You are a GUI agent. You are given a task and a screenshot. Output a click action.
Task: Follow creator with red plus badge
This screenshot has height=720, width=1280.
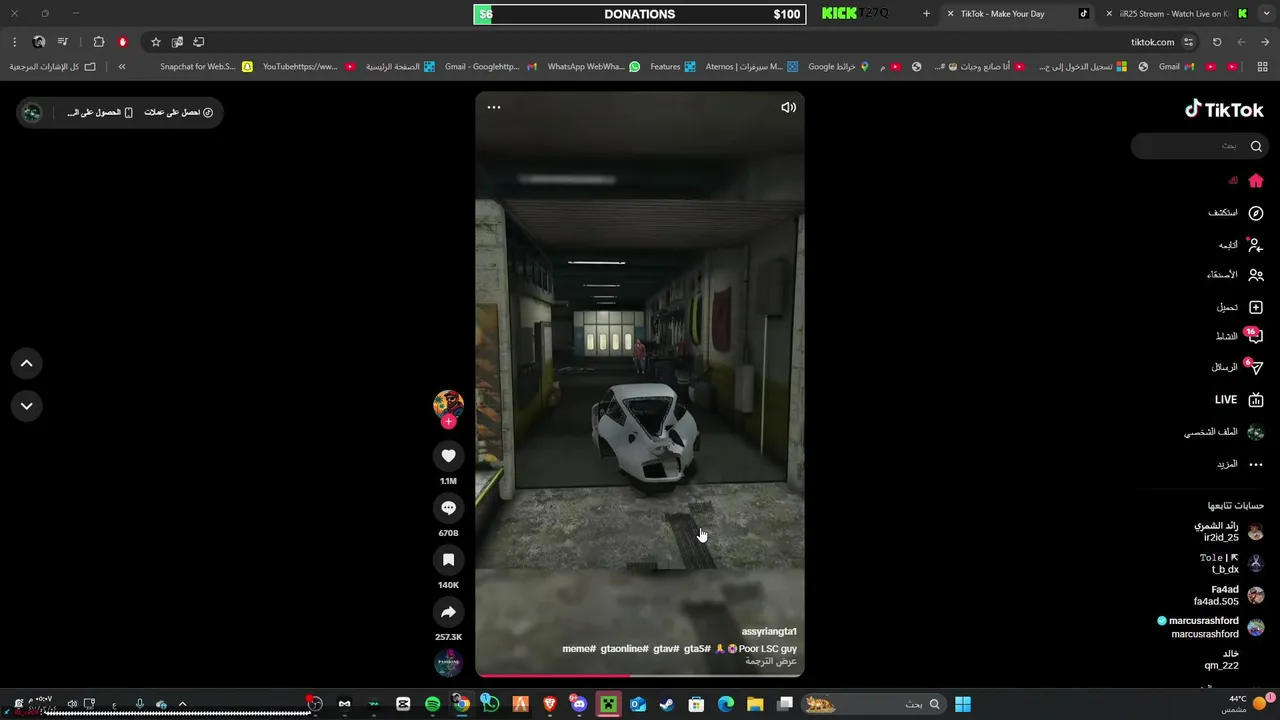tap(448, 422)
